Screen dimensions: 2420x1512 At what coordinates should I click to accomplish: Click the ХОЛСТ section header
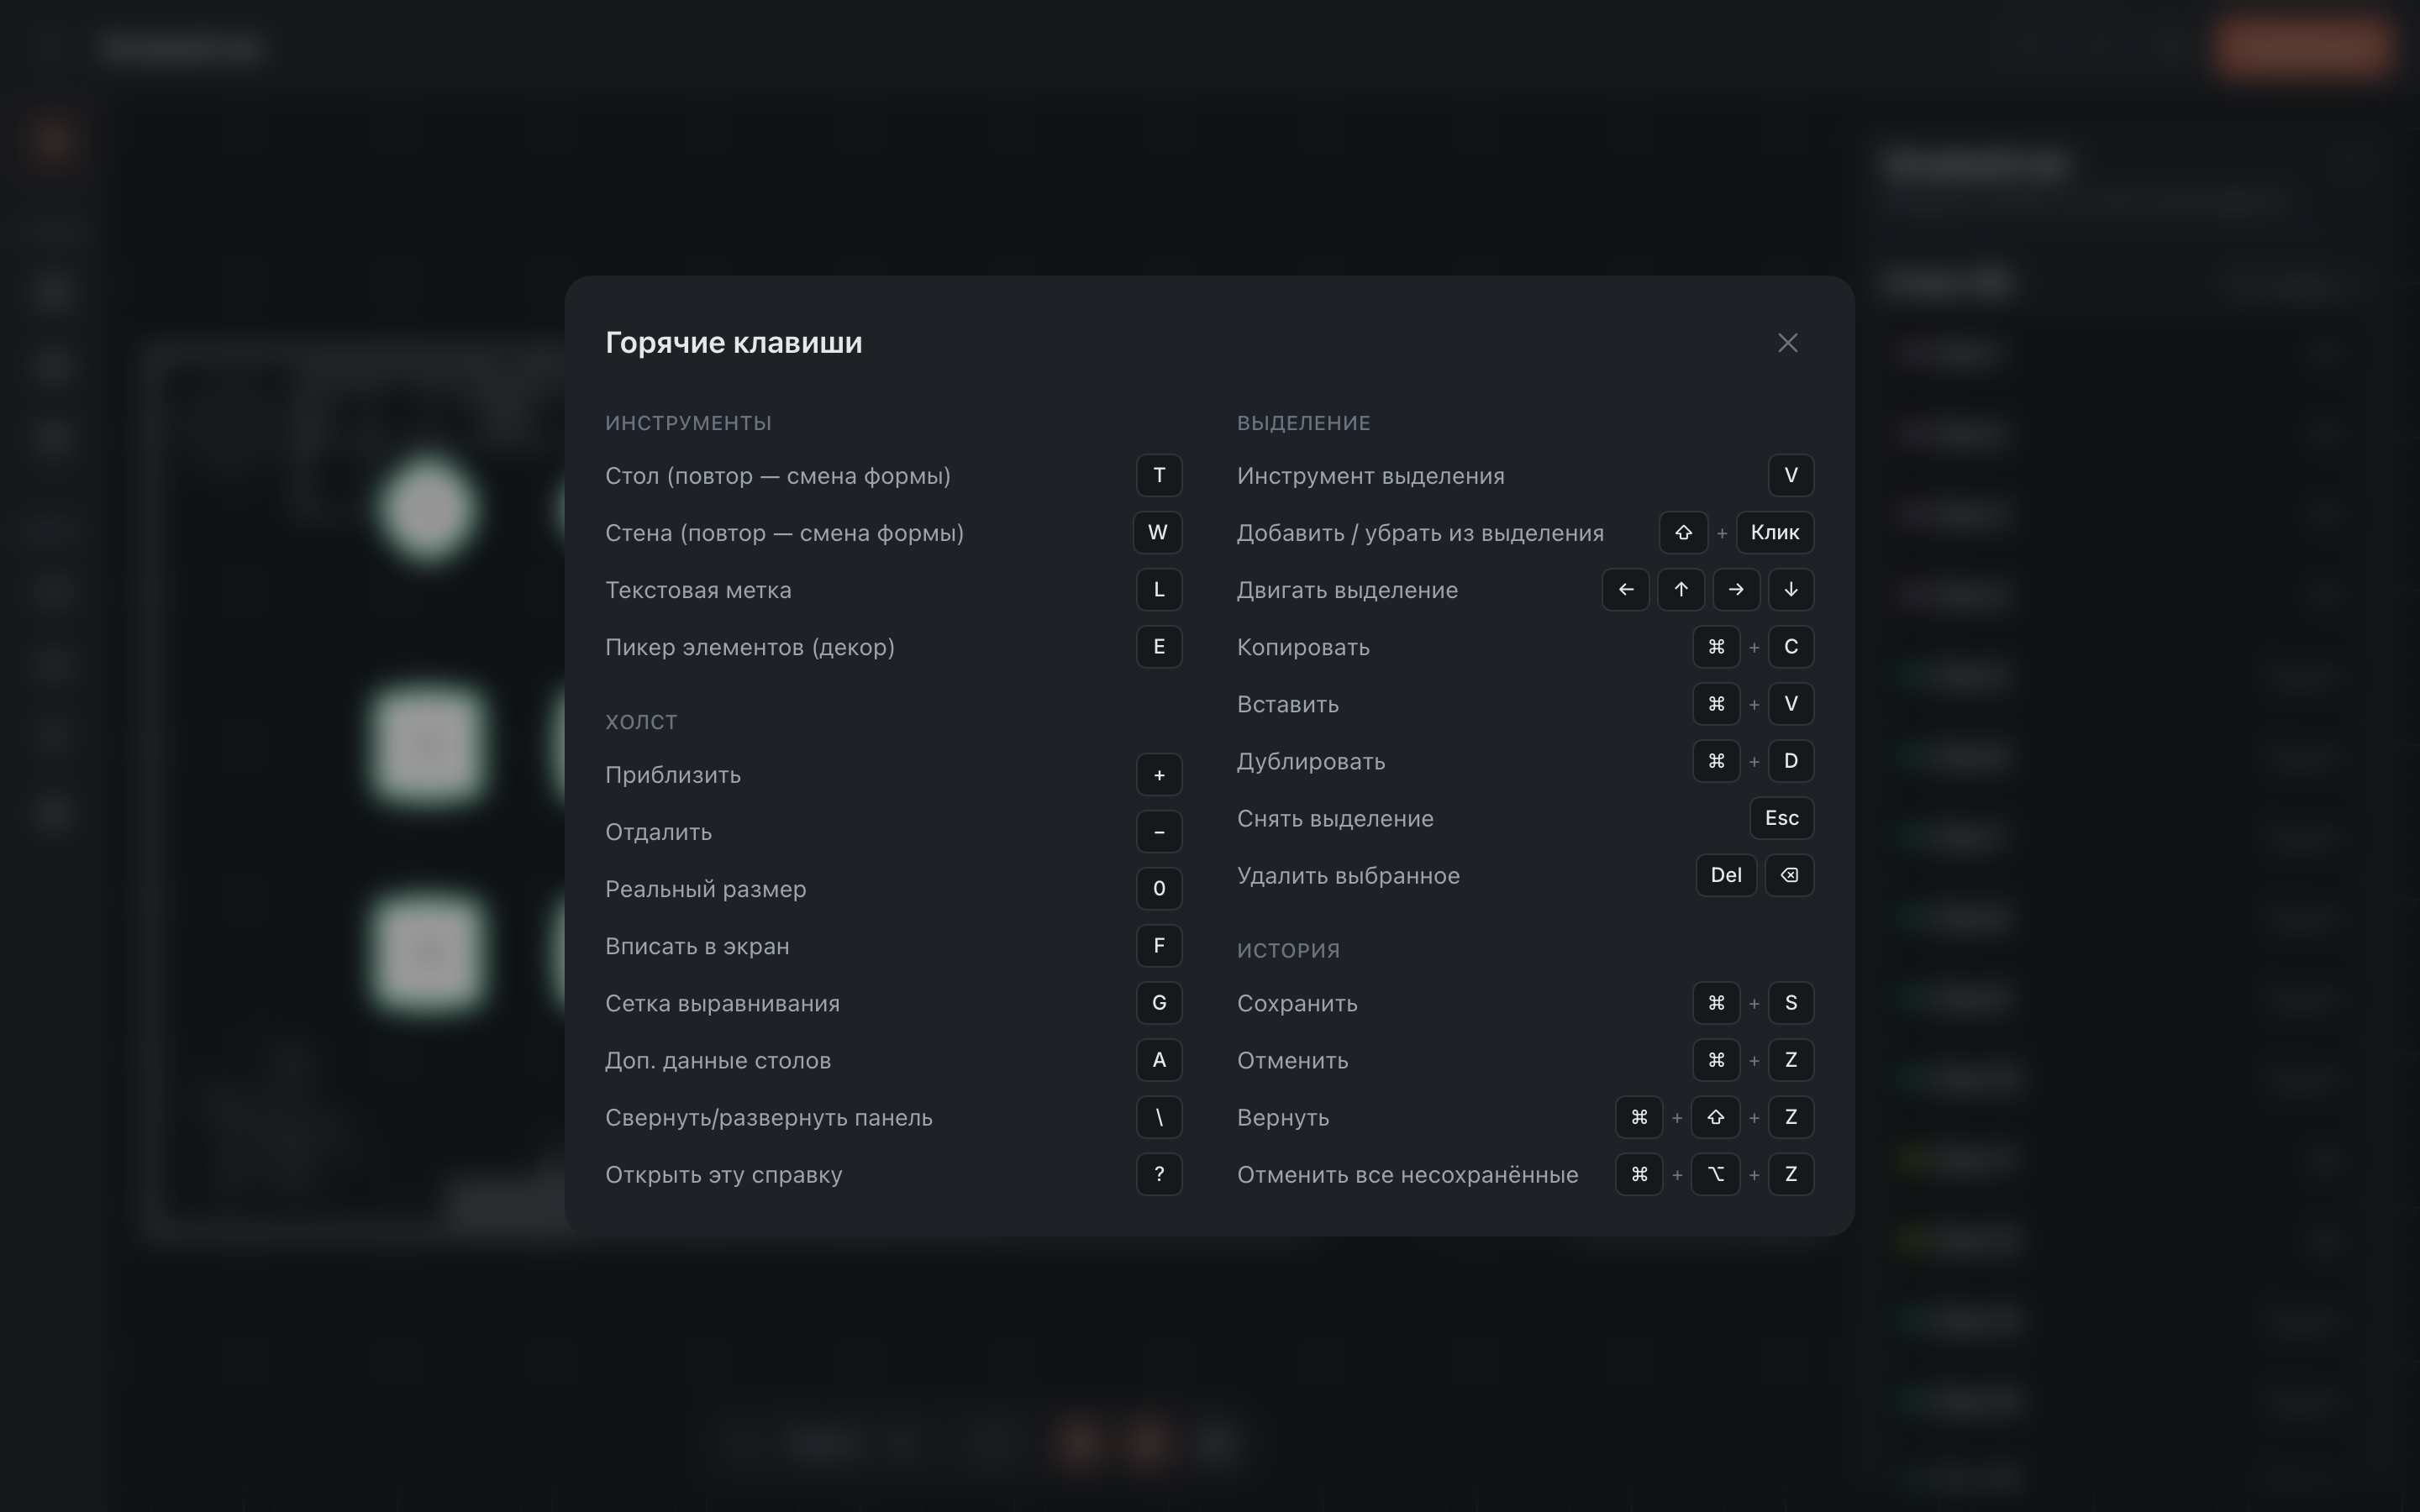point(641,722)
